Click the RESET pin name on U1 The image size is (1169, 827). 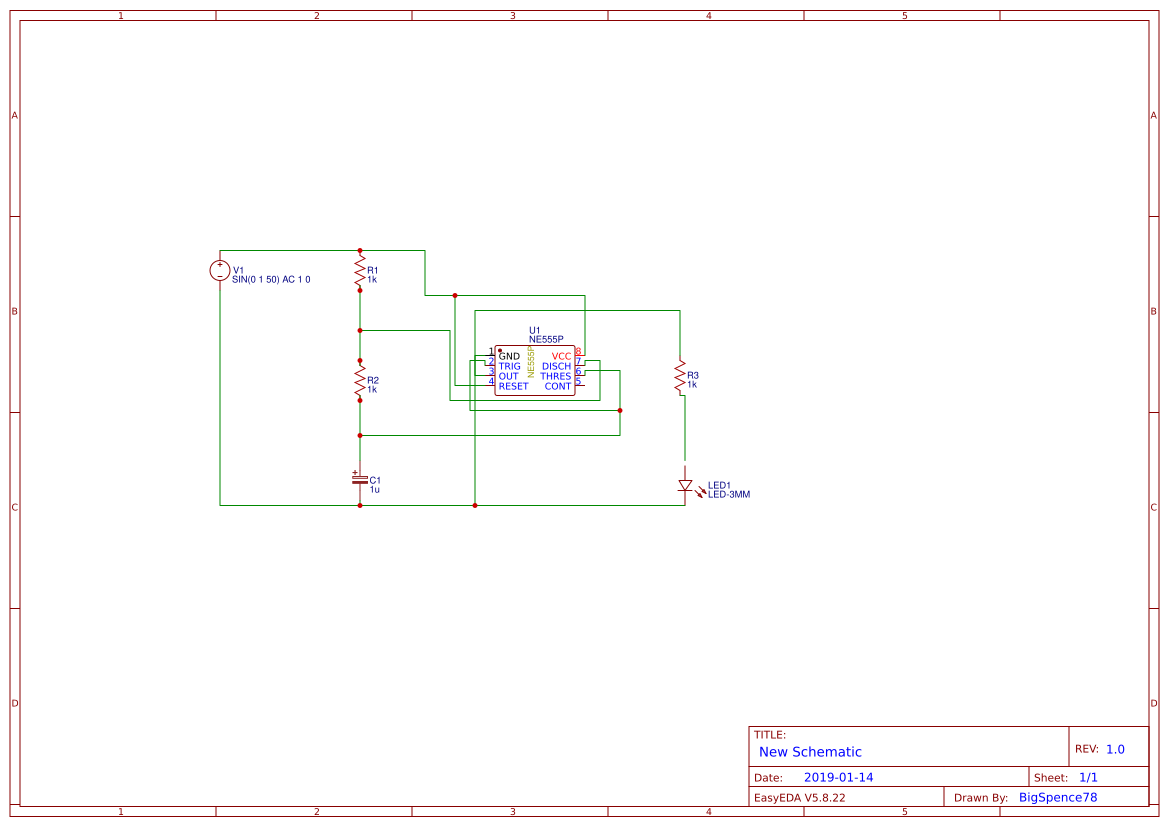pyautogui.click(x=514, y=386)
